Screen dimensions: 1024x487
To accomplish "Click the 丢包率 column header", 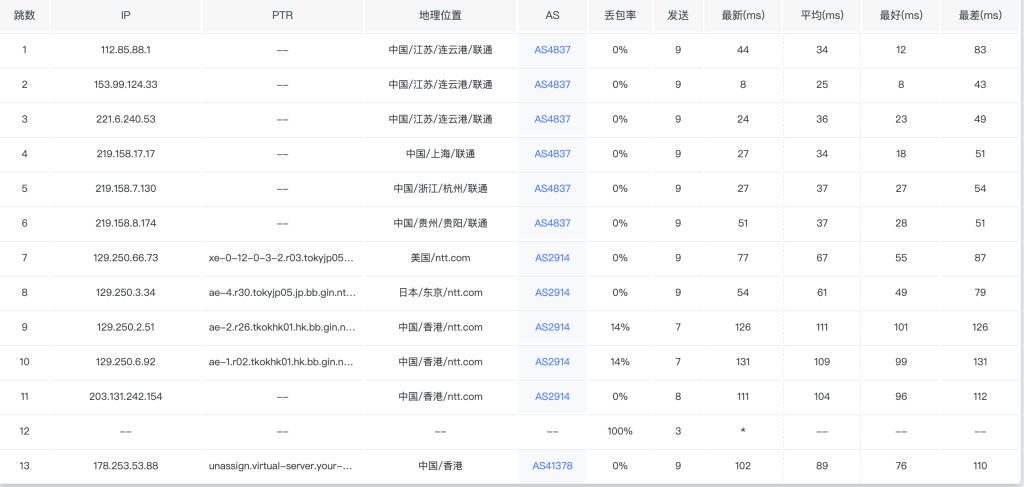I will [x=620, y=16].
